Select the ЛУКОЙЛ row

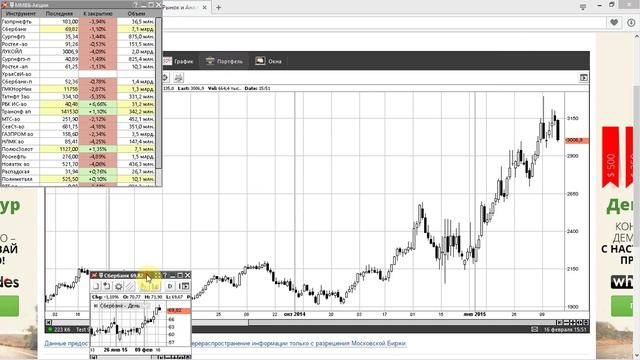(x=78, y=51)
